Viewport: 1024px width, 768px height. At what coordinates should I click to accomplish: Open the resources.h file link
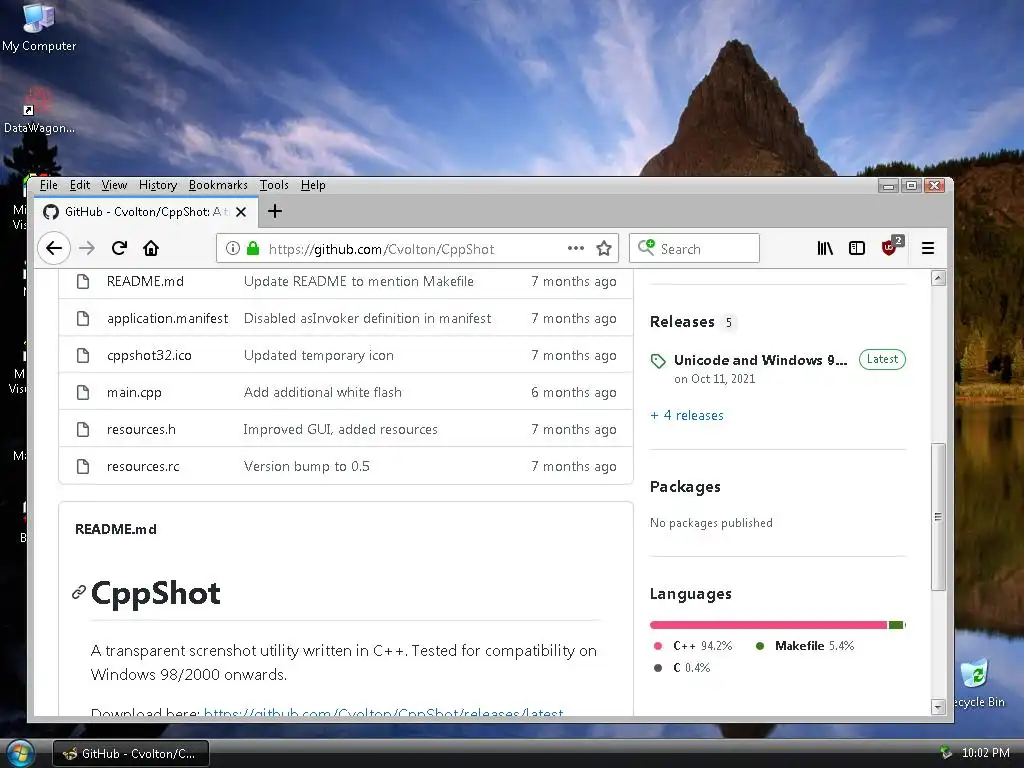click(x=141, y=430)
